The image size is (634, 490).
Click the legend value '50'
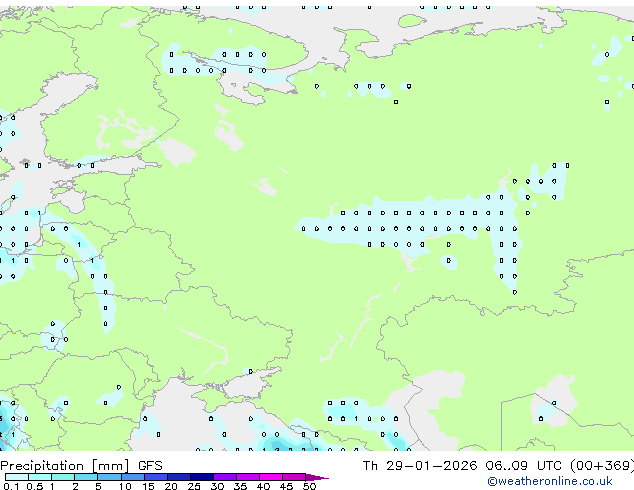pyautogui.click(x=309, y=486)
